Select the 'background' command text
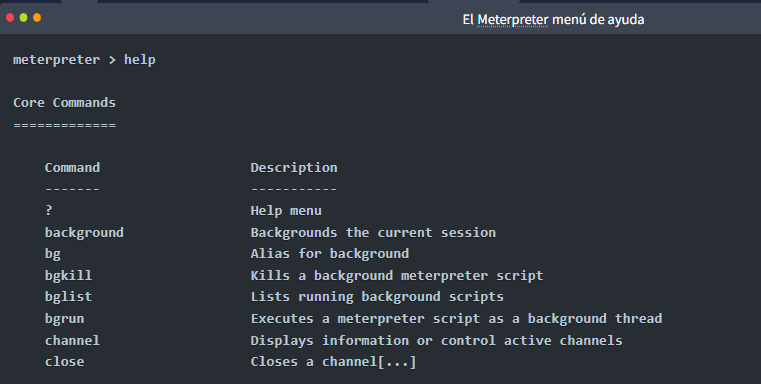The image size is (761, 384). pos(84,233)
